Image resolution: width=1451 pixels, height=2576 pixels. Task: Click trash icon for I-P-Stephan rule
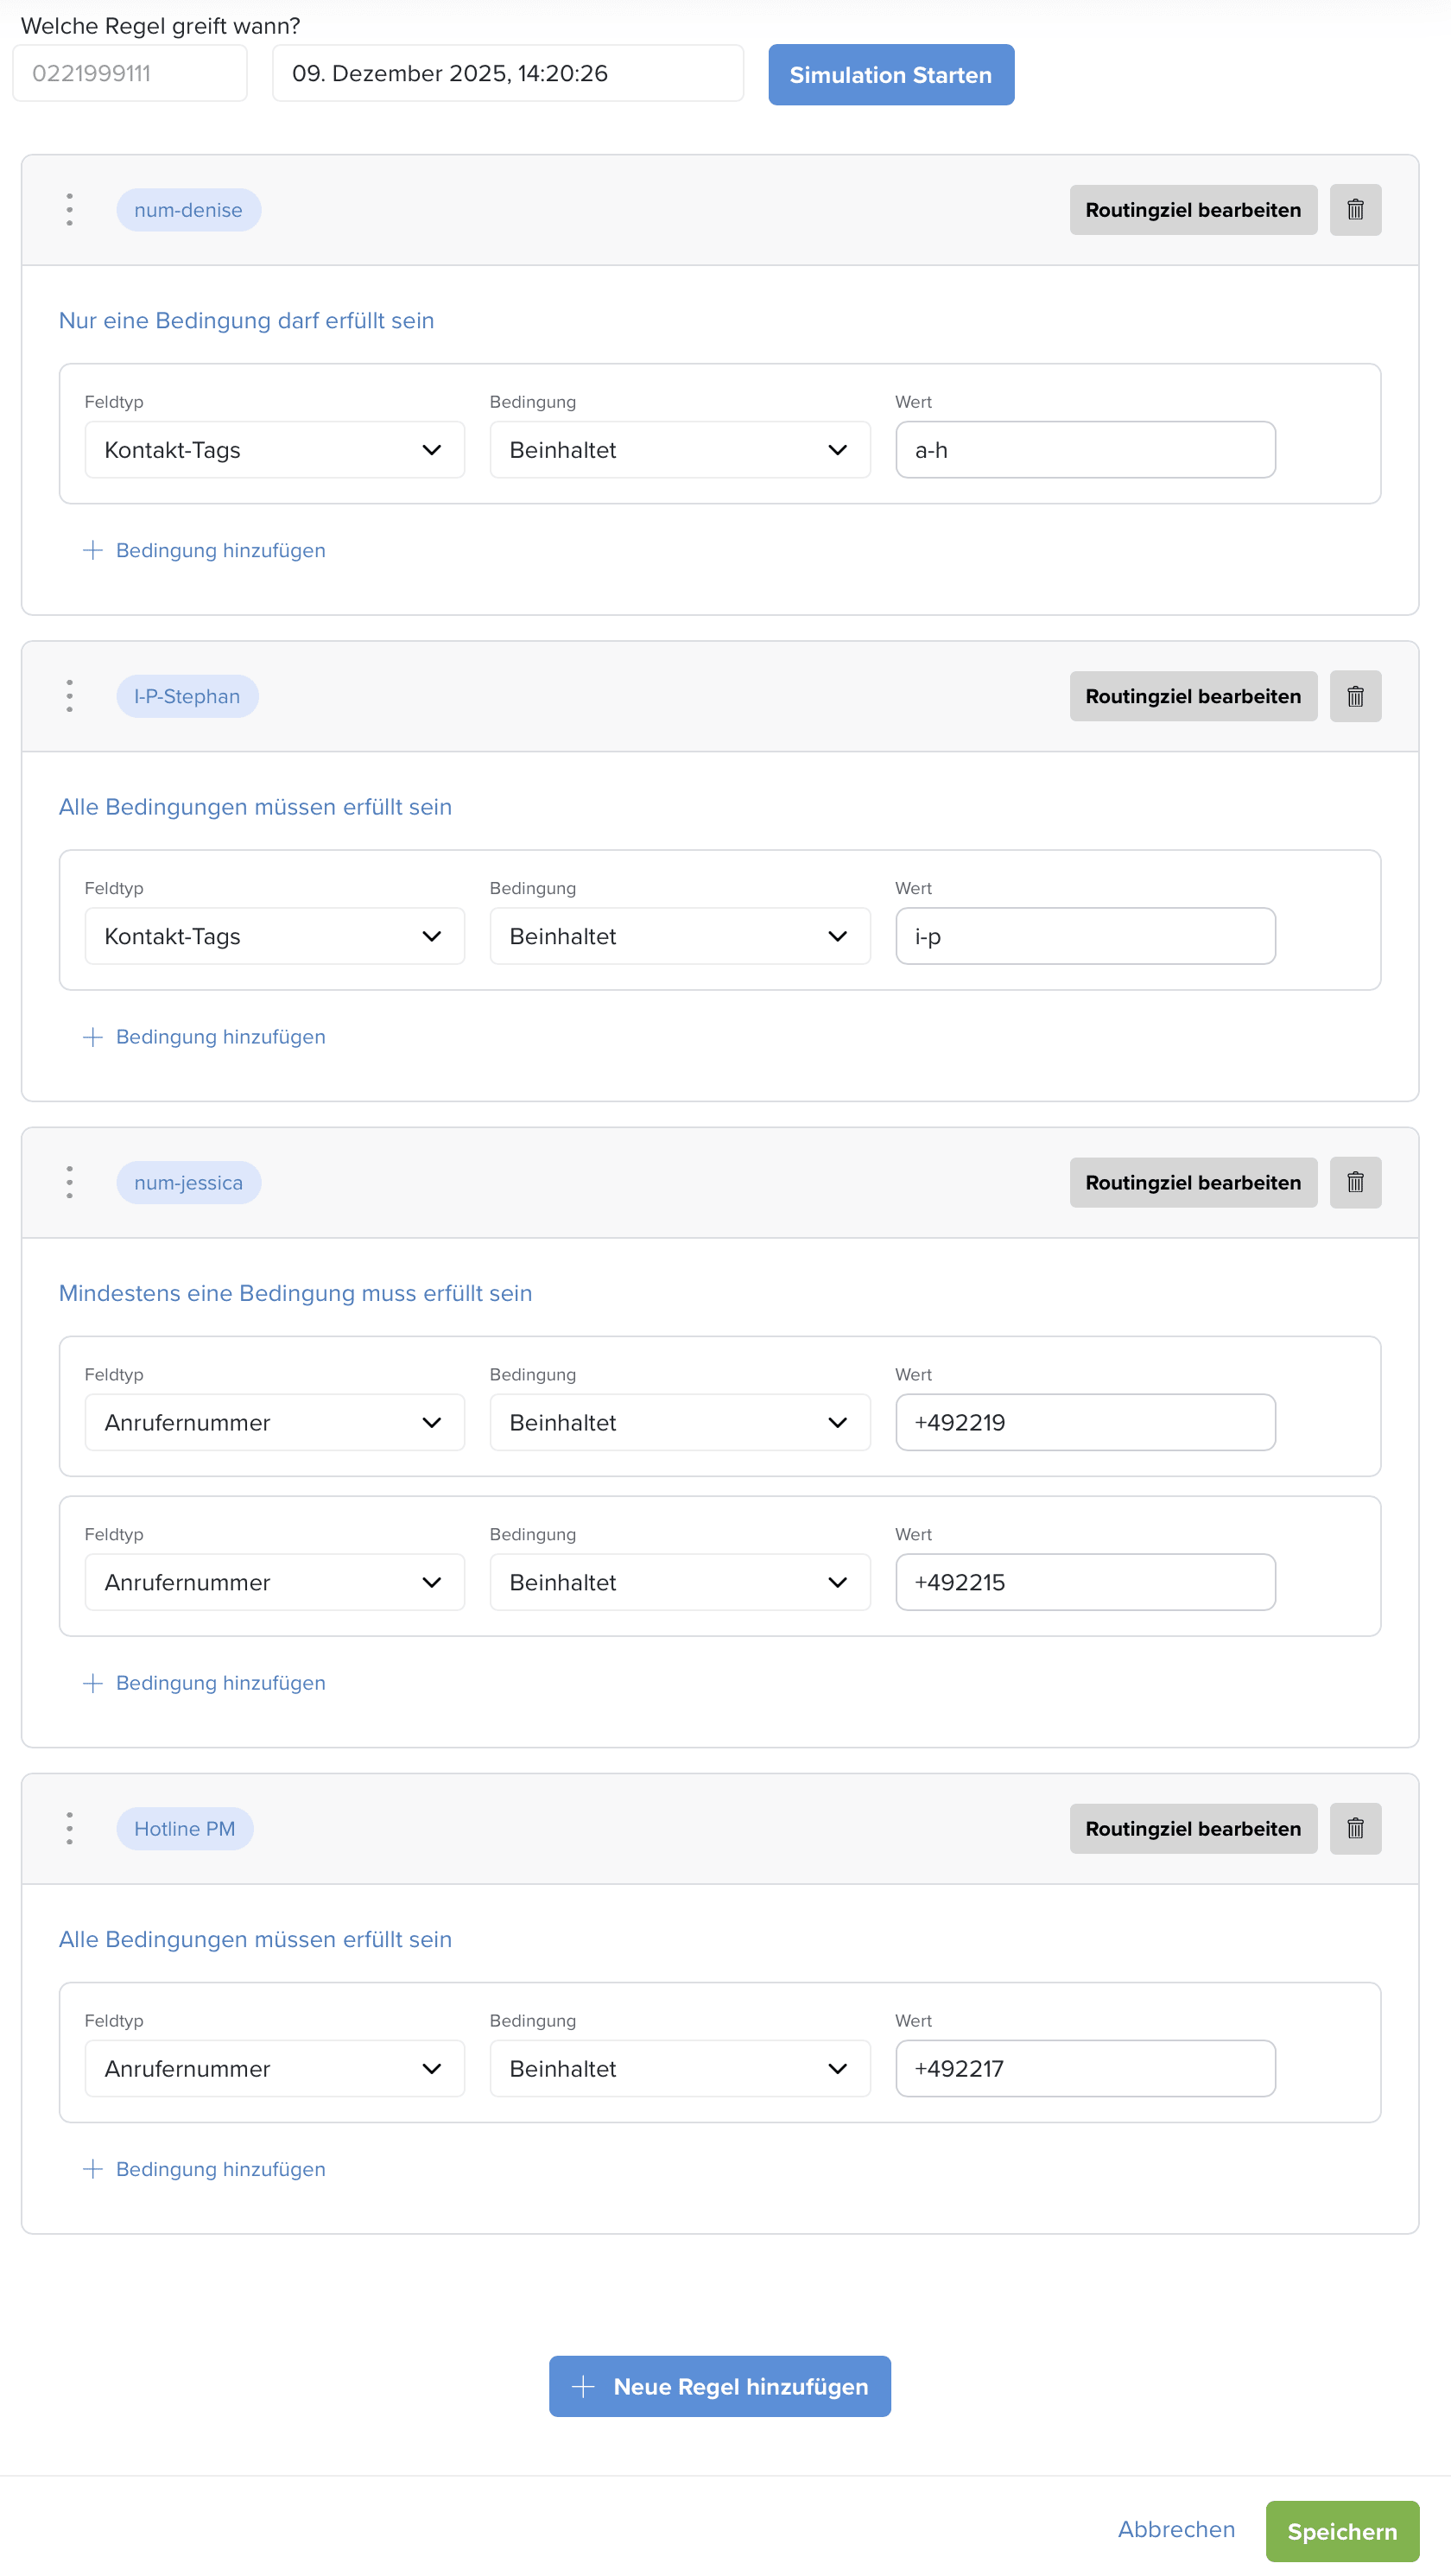(1354, 696)
